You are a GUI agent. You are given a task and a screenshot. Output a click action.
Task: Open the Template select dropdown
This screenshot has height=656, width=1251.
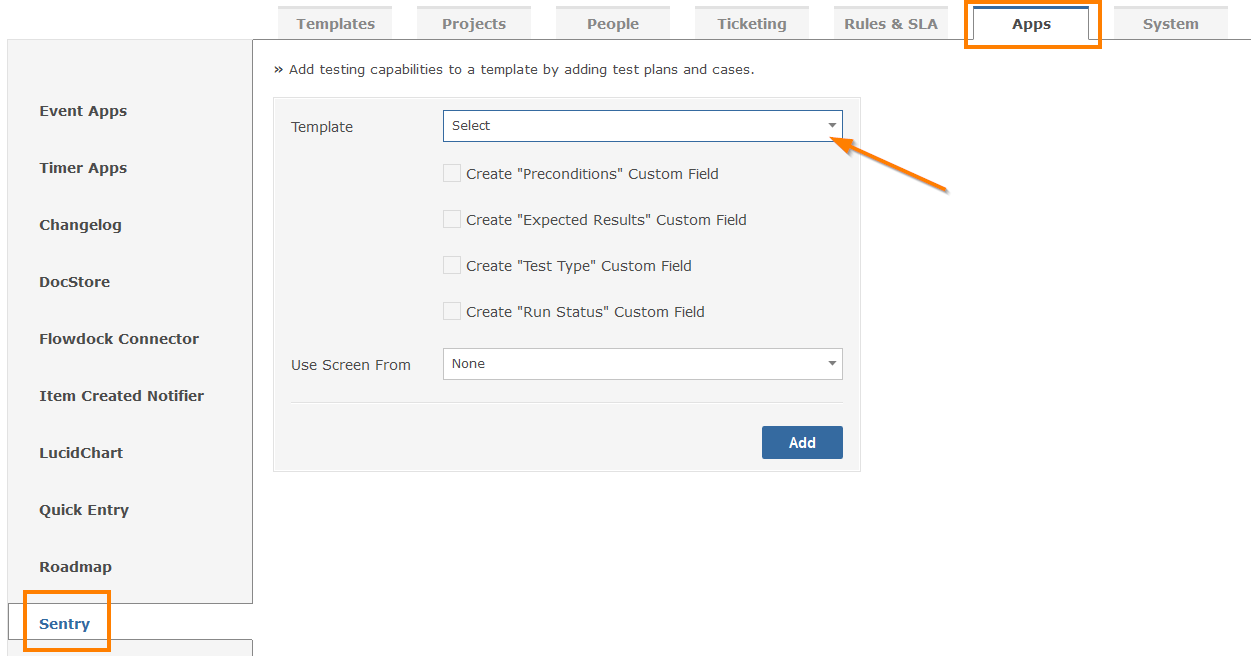[642, 126]
